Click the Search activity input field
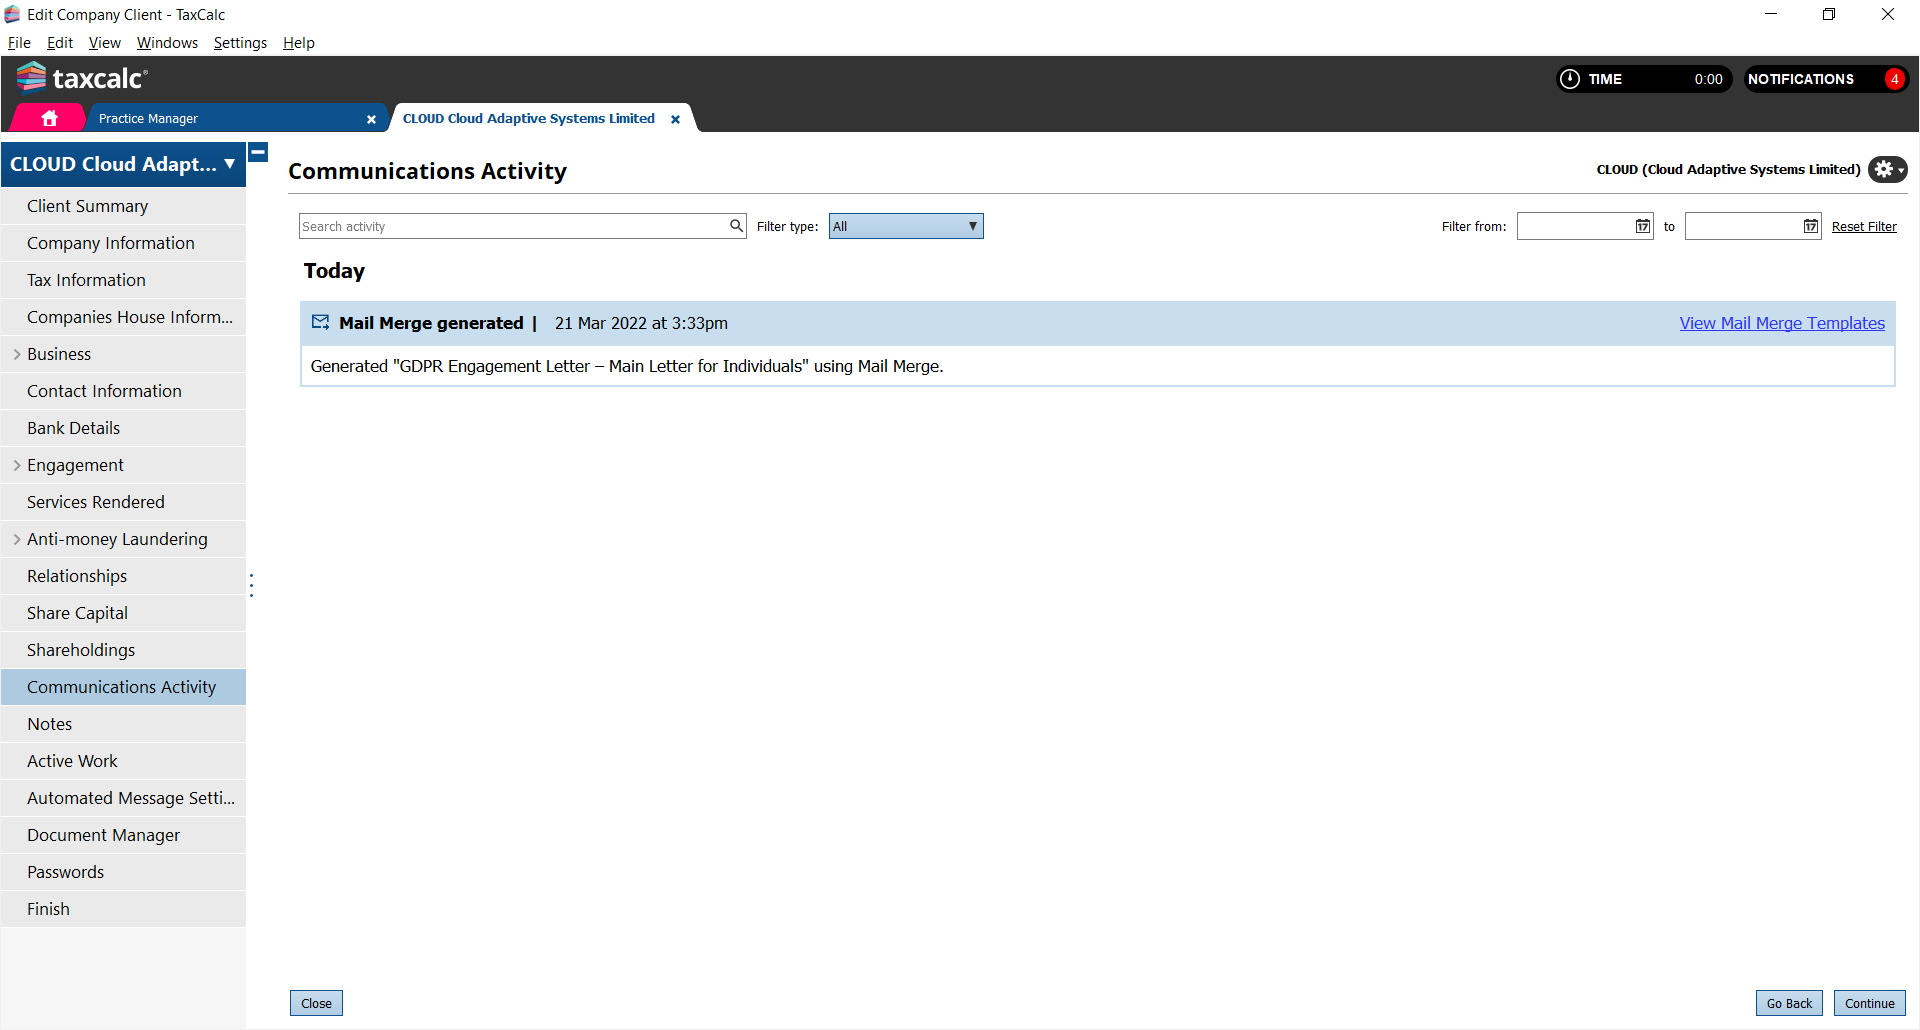 click(x=512, y=226)
